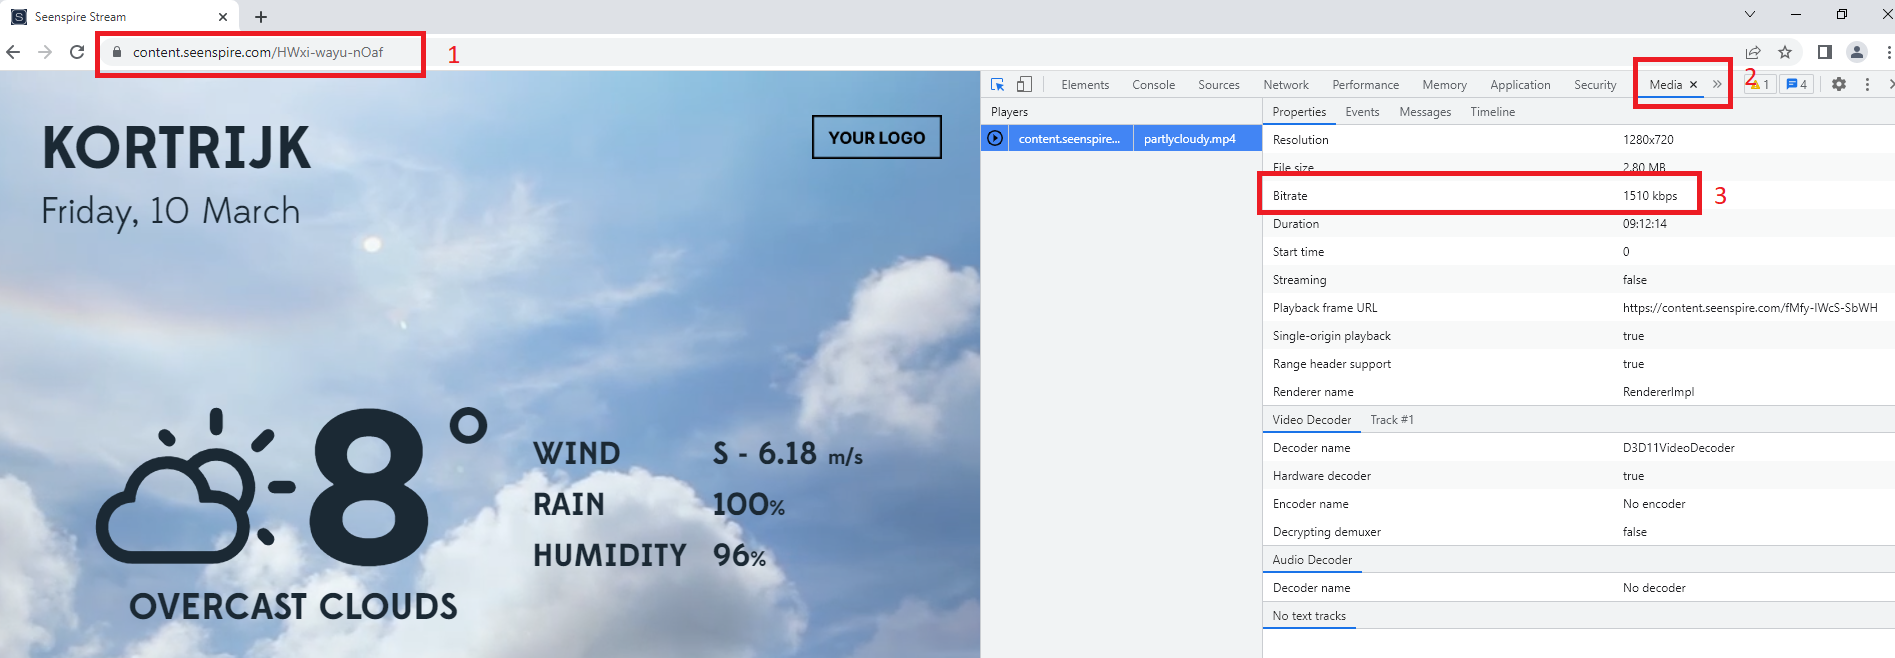
Task: Click the partly cloudy weather icon
Action: [x=195, y=485]
